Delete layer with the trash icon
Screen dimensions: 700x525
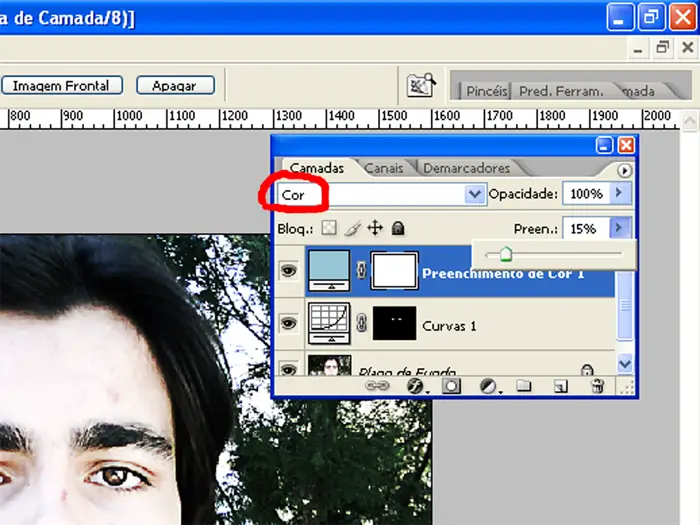pos(598,385)
